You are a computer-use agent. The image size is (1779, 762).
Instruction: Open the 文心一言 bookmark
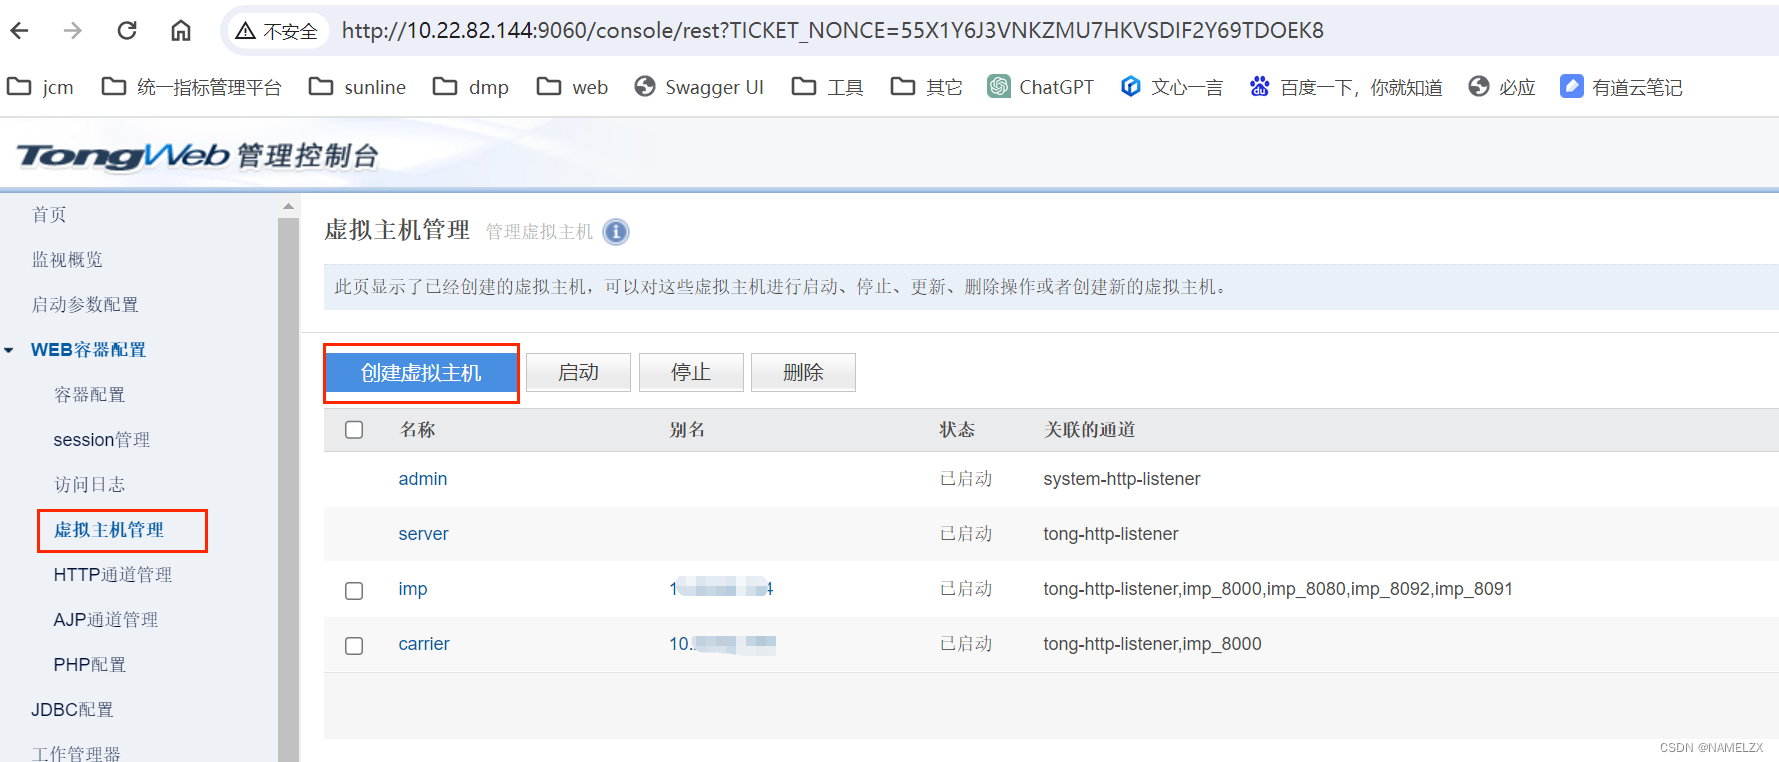click(x=1171, y=87)
